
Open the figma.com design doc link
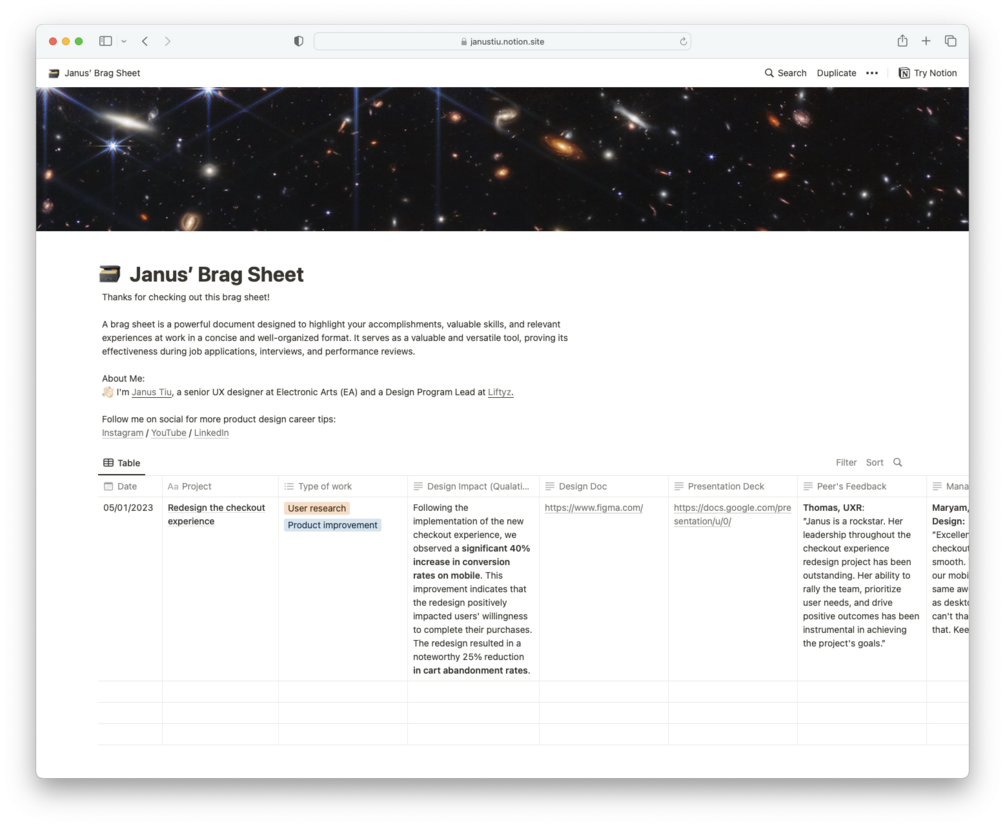pos(594,508)
